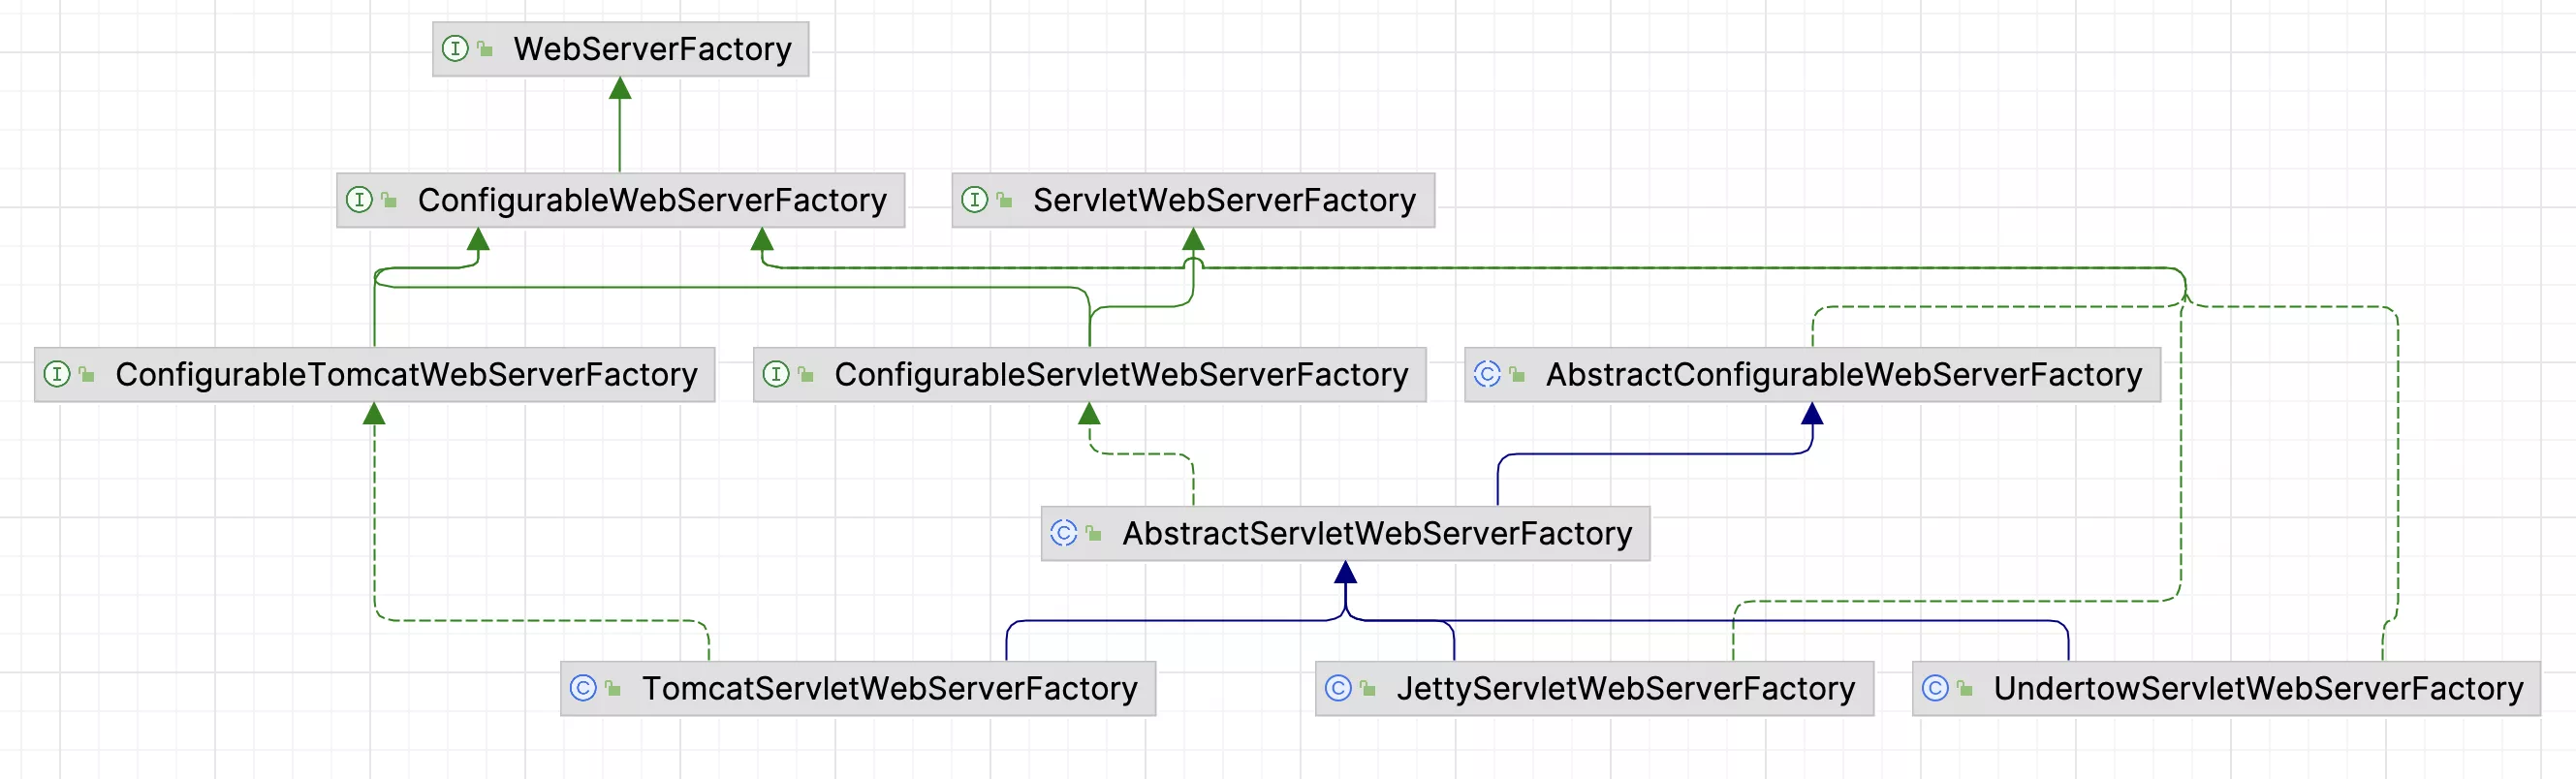Click the class icon of UndertowServletWebServerFactory
The height and width of the screenshot is (779, 2576).
click(1935, 688)
